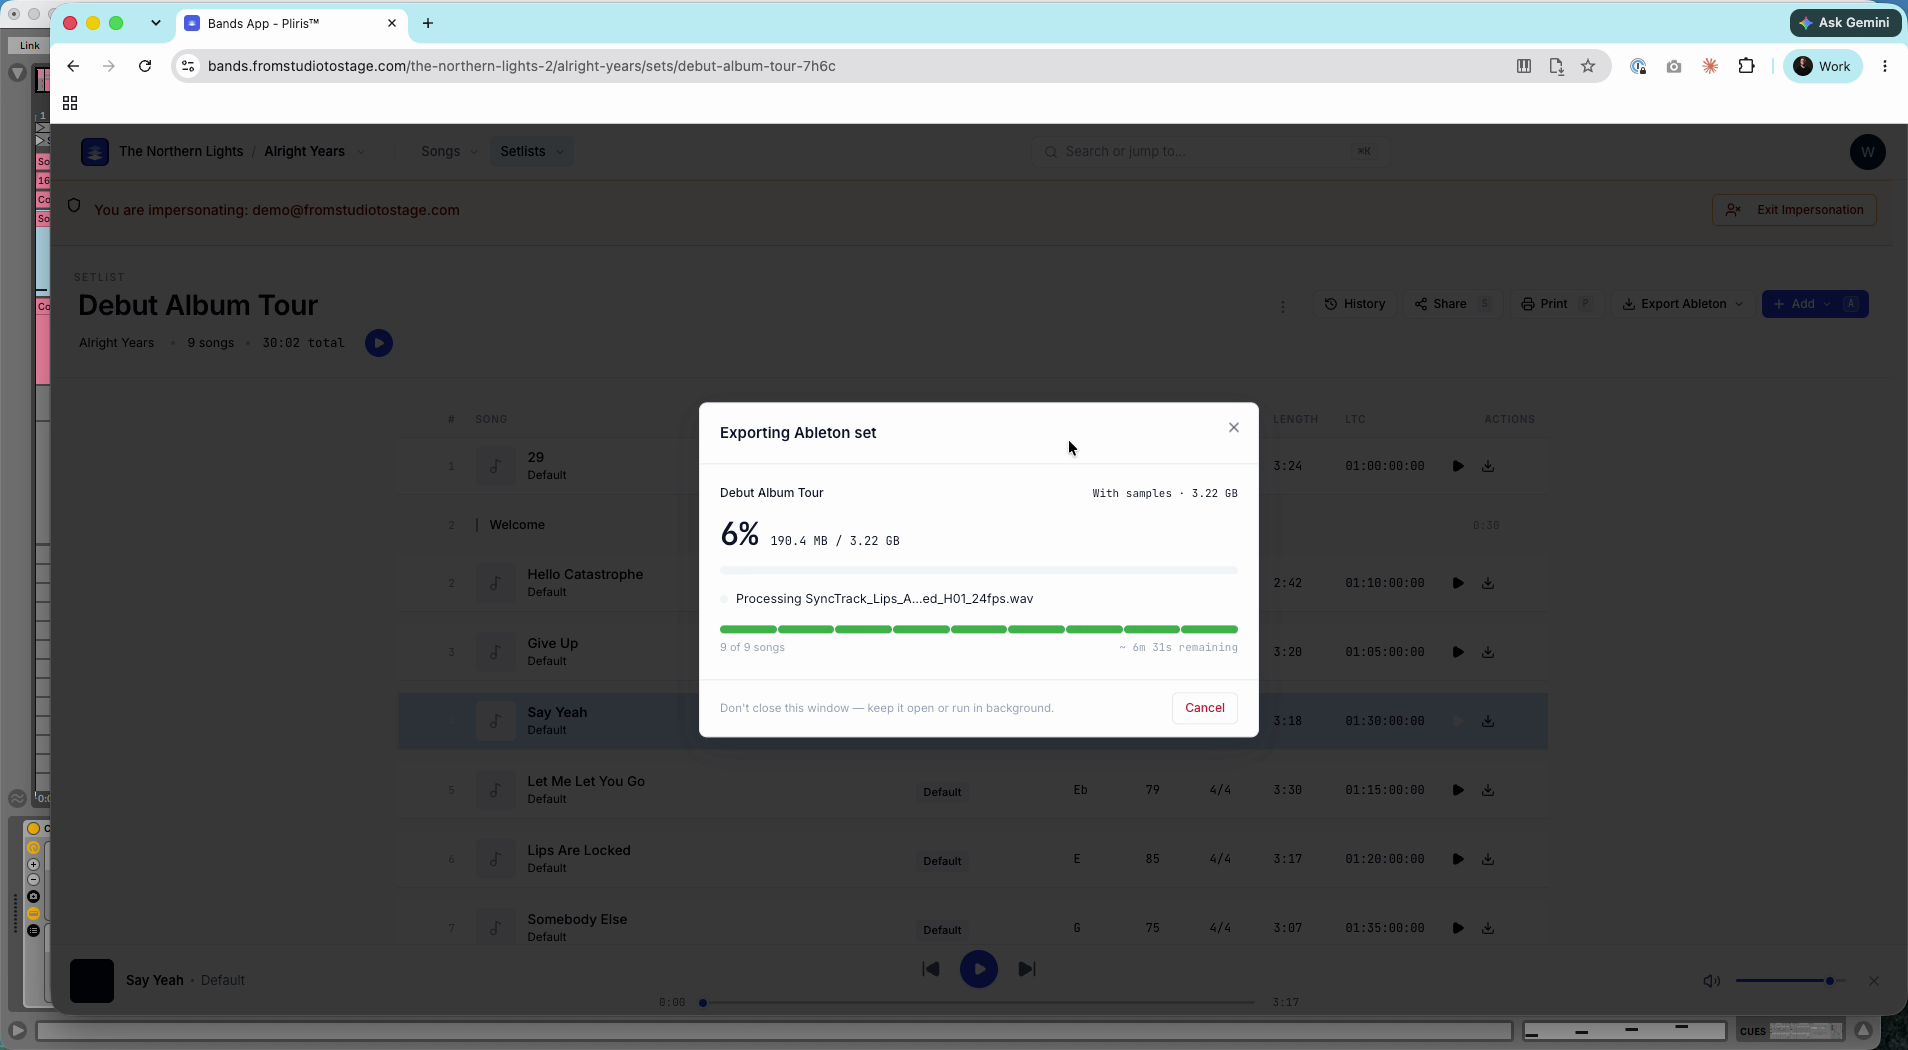Download song 29
The image size is (1908, 1050).
(1488, 466)
